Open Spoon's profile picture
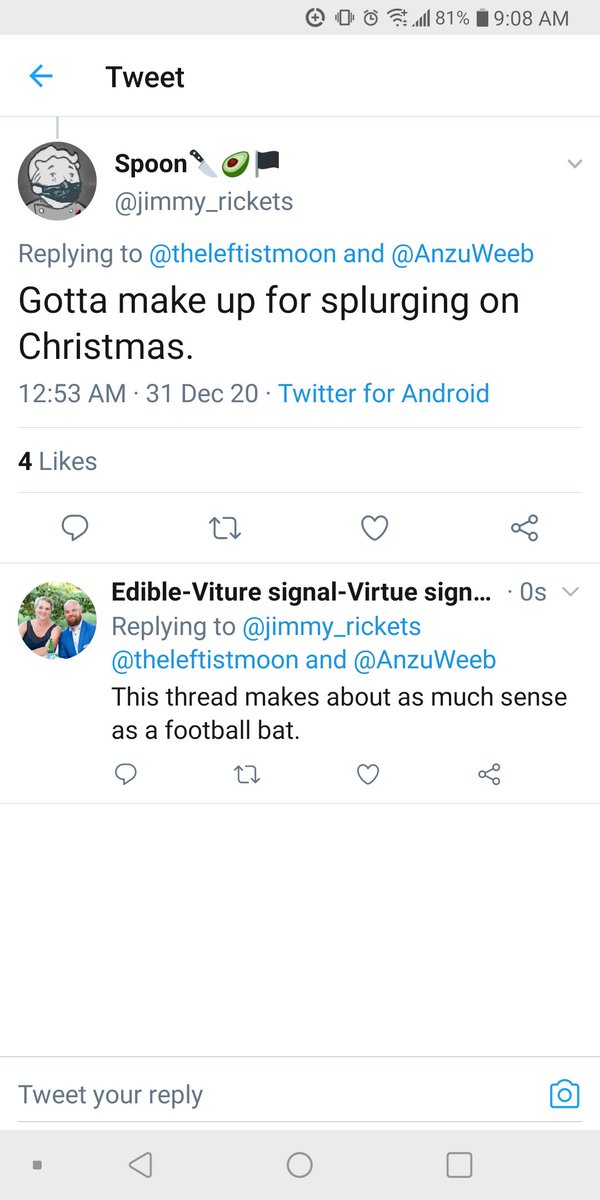 58,181
